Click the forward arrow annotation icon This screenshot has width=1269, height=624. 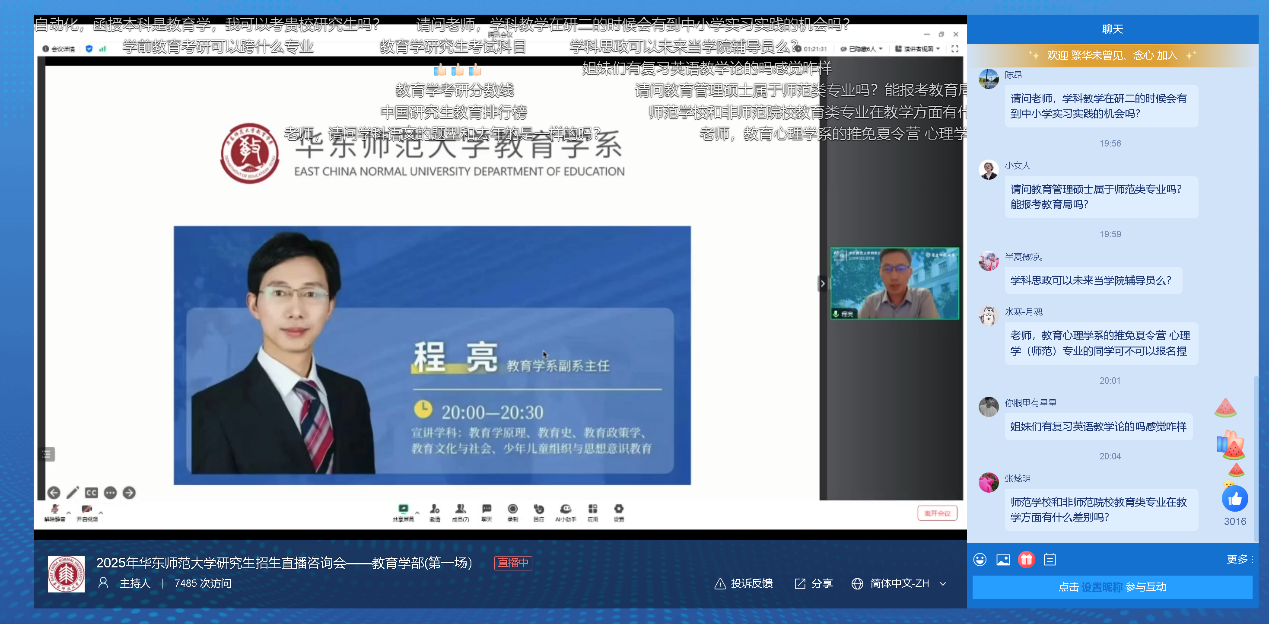pos(129,492)
